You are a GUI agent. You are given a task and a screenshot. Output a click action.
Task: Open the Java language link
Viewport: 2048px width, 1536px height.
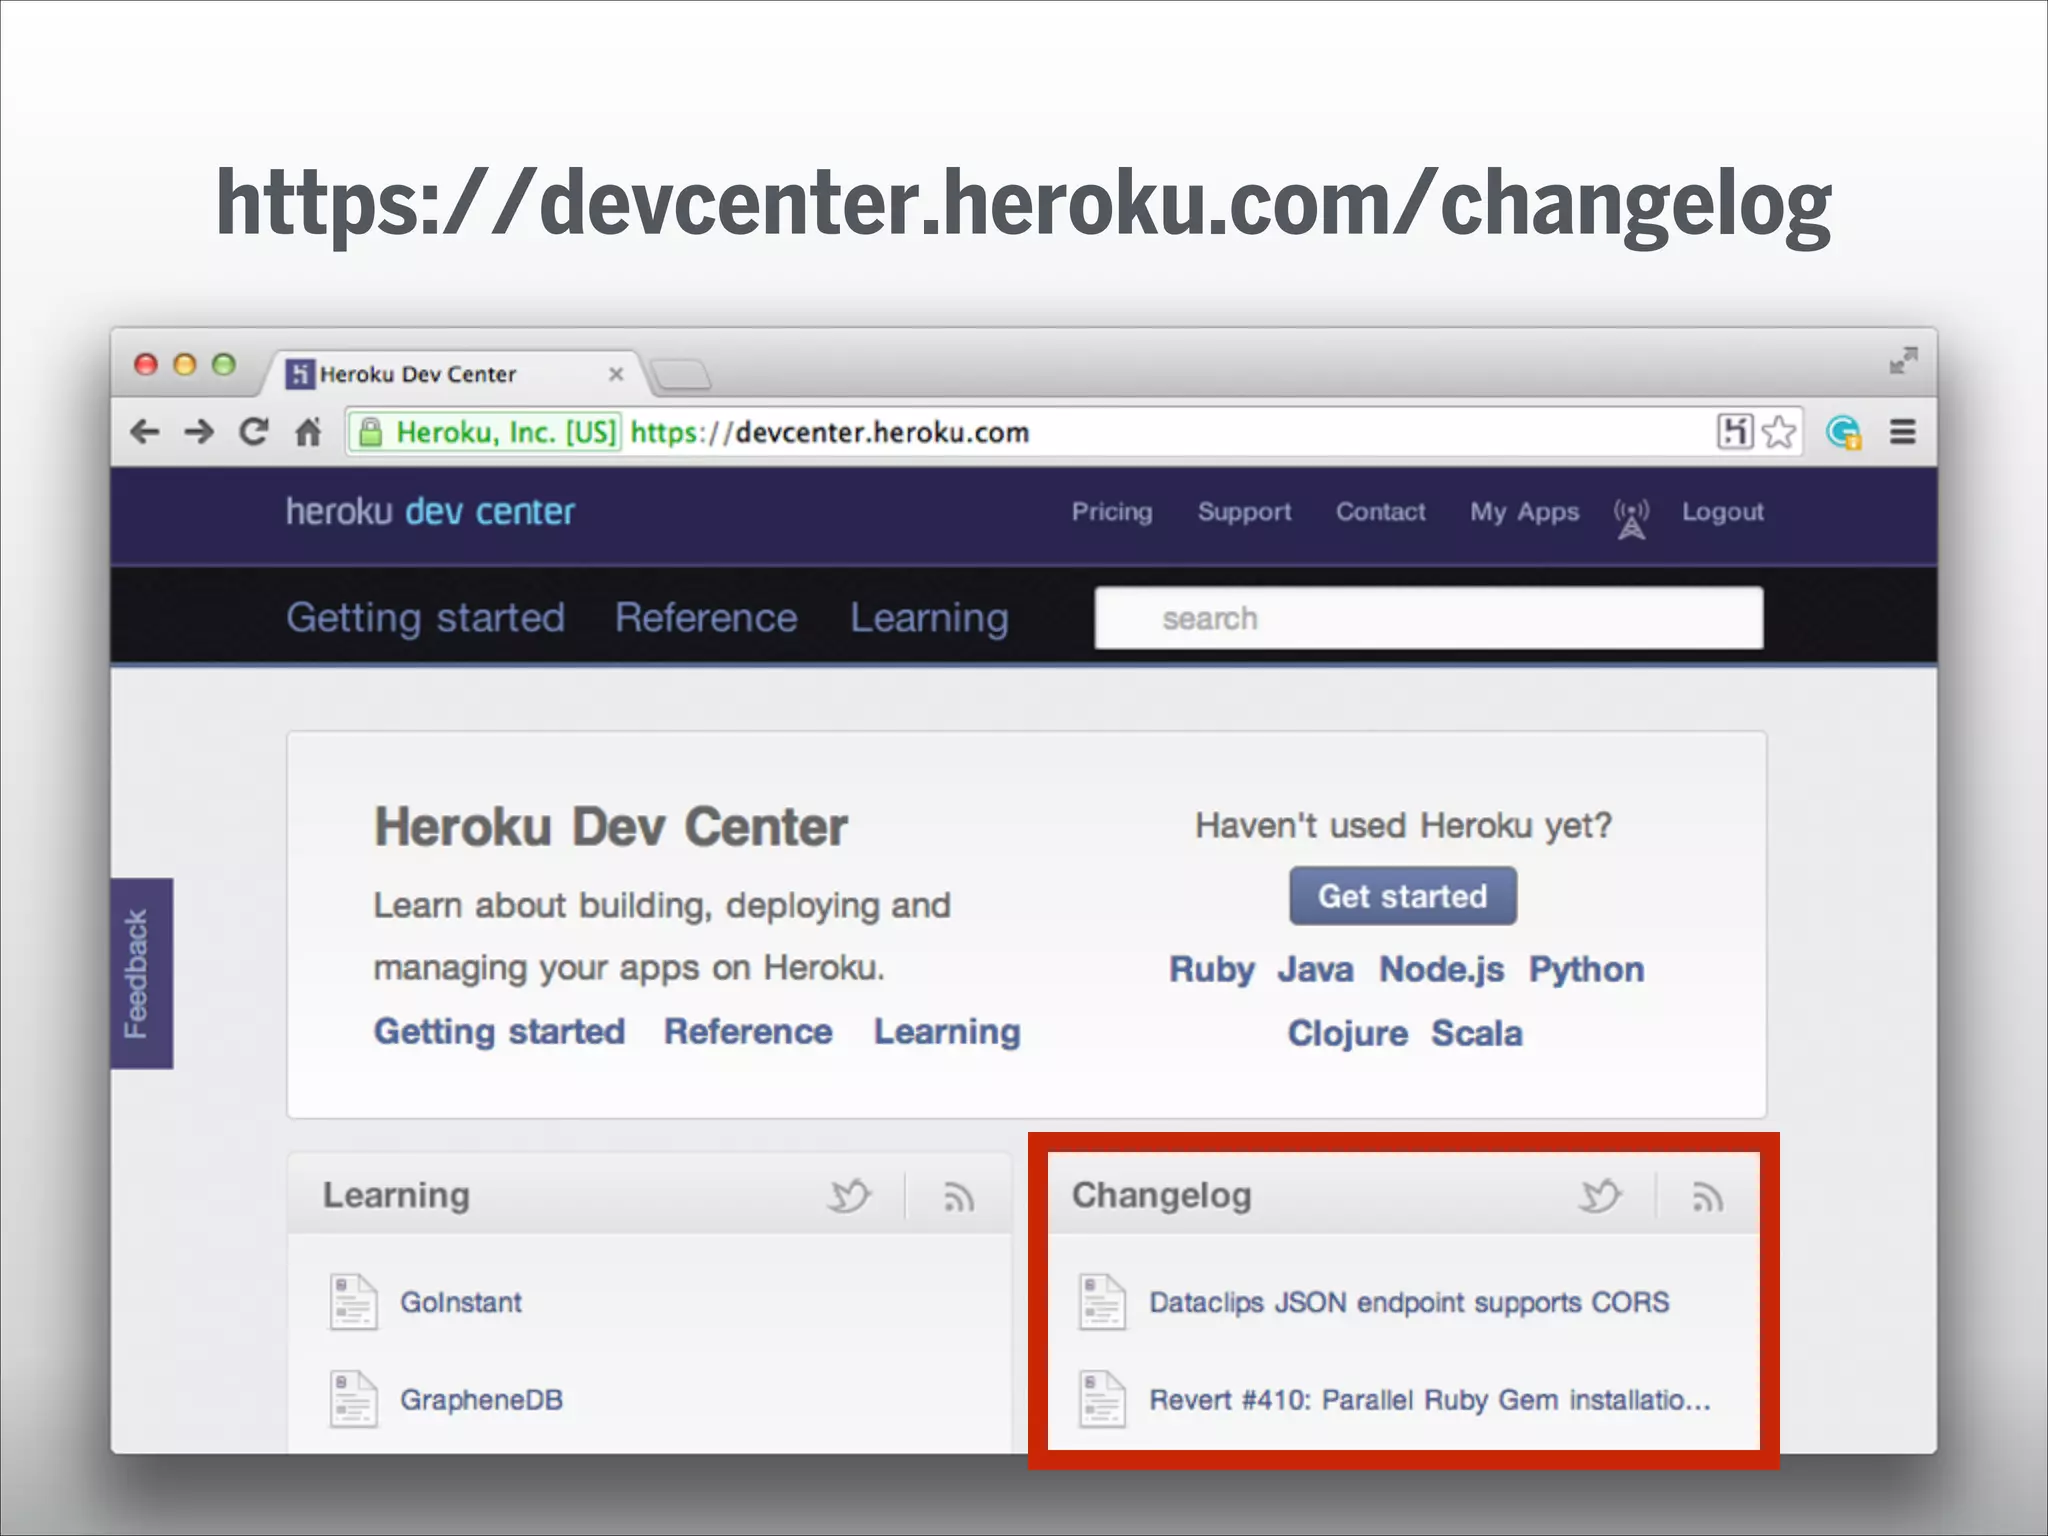[1316, 970]
